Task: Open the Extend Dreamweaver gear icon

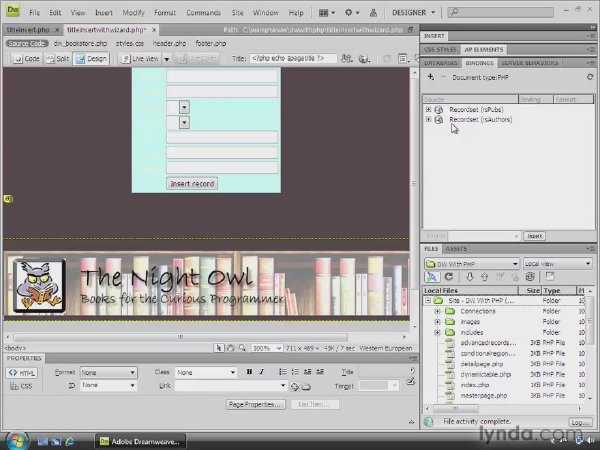Action: 351,13
